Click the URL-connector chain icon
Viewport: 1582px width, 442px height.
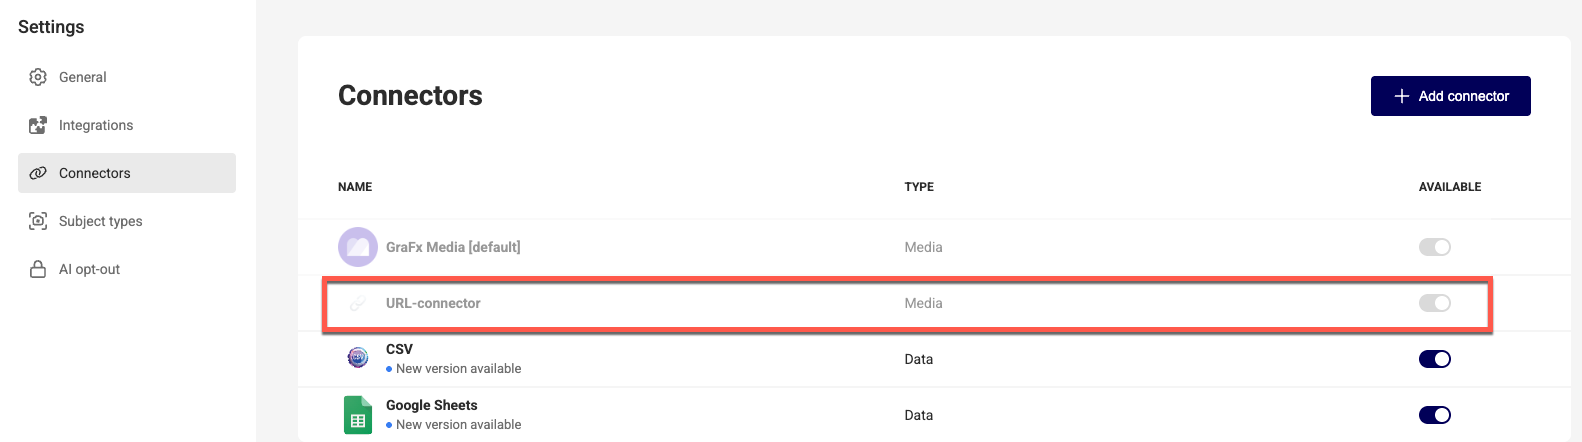coord(358,303)
